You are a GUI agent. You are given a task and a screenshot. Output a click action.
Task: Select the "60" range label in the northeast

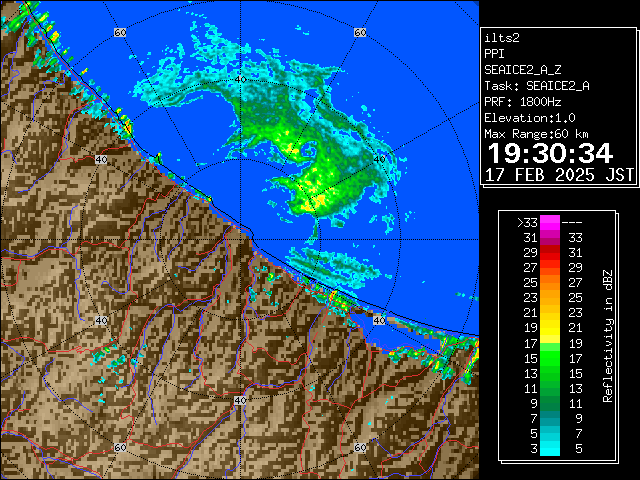360,32
